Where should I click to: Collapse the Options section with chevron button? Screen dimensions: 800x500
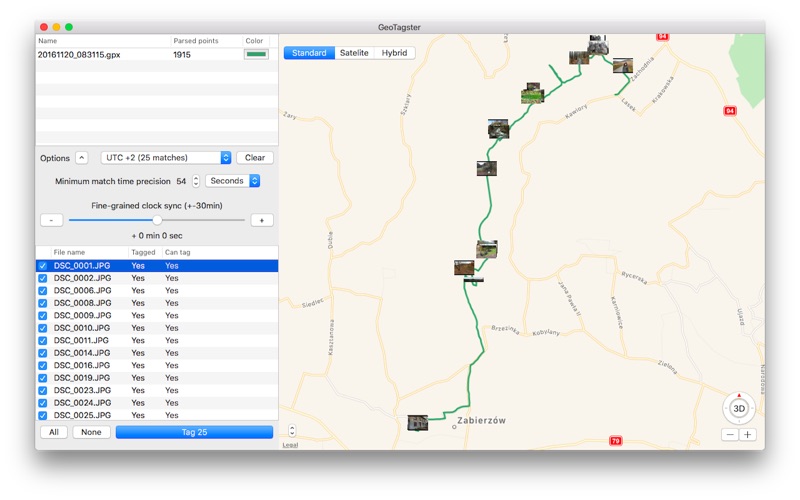[82, 158]
